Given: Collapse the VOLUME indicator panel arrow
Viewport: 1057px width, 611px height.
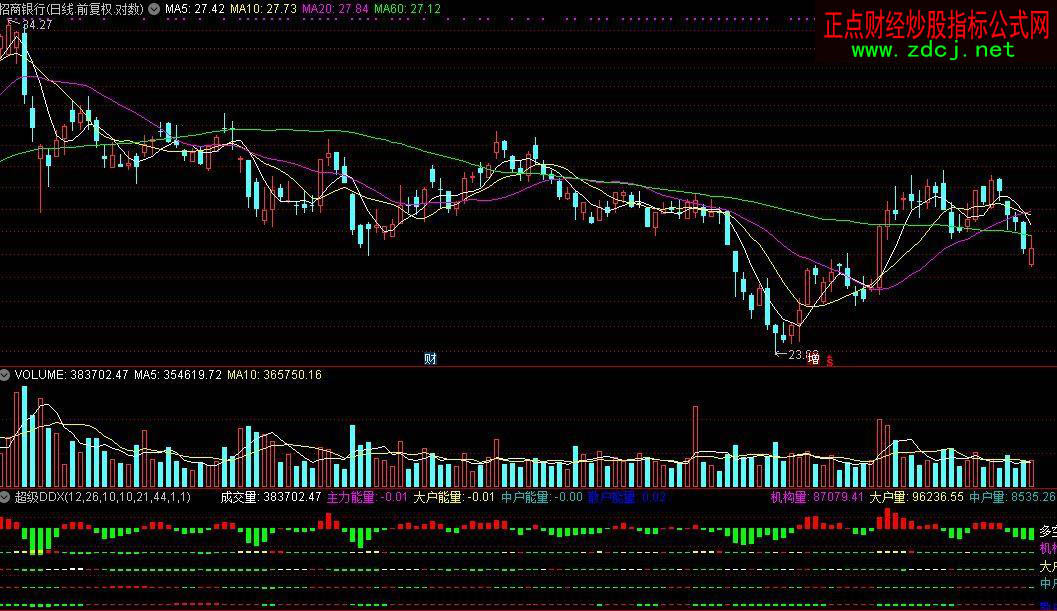Looking at the screenshot, I should point(6,375).
